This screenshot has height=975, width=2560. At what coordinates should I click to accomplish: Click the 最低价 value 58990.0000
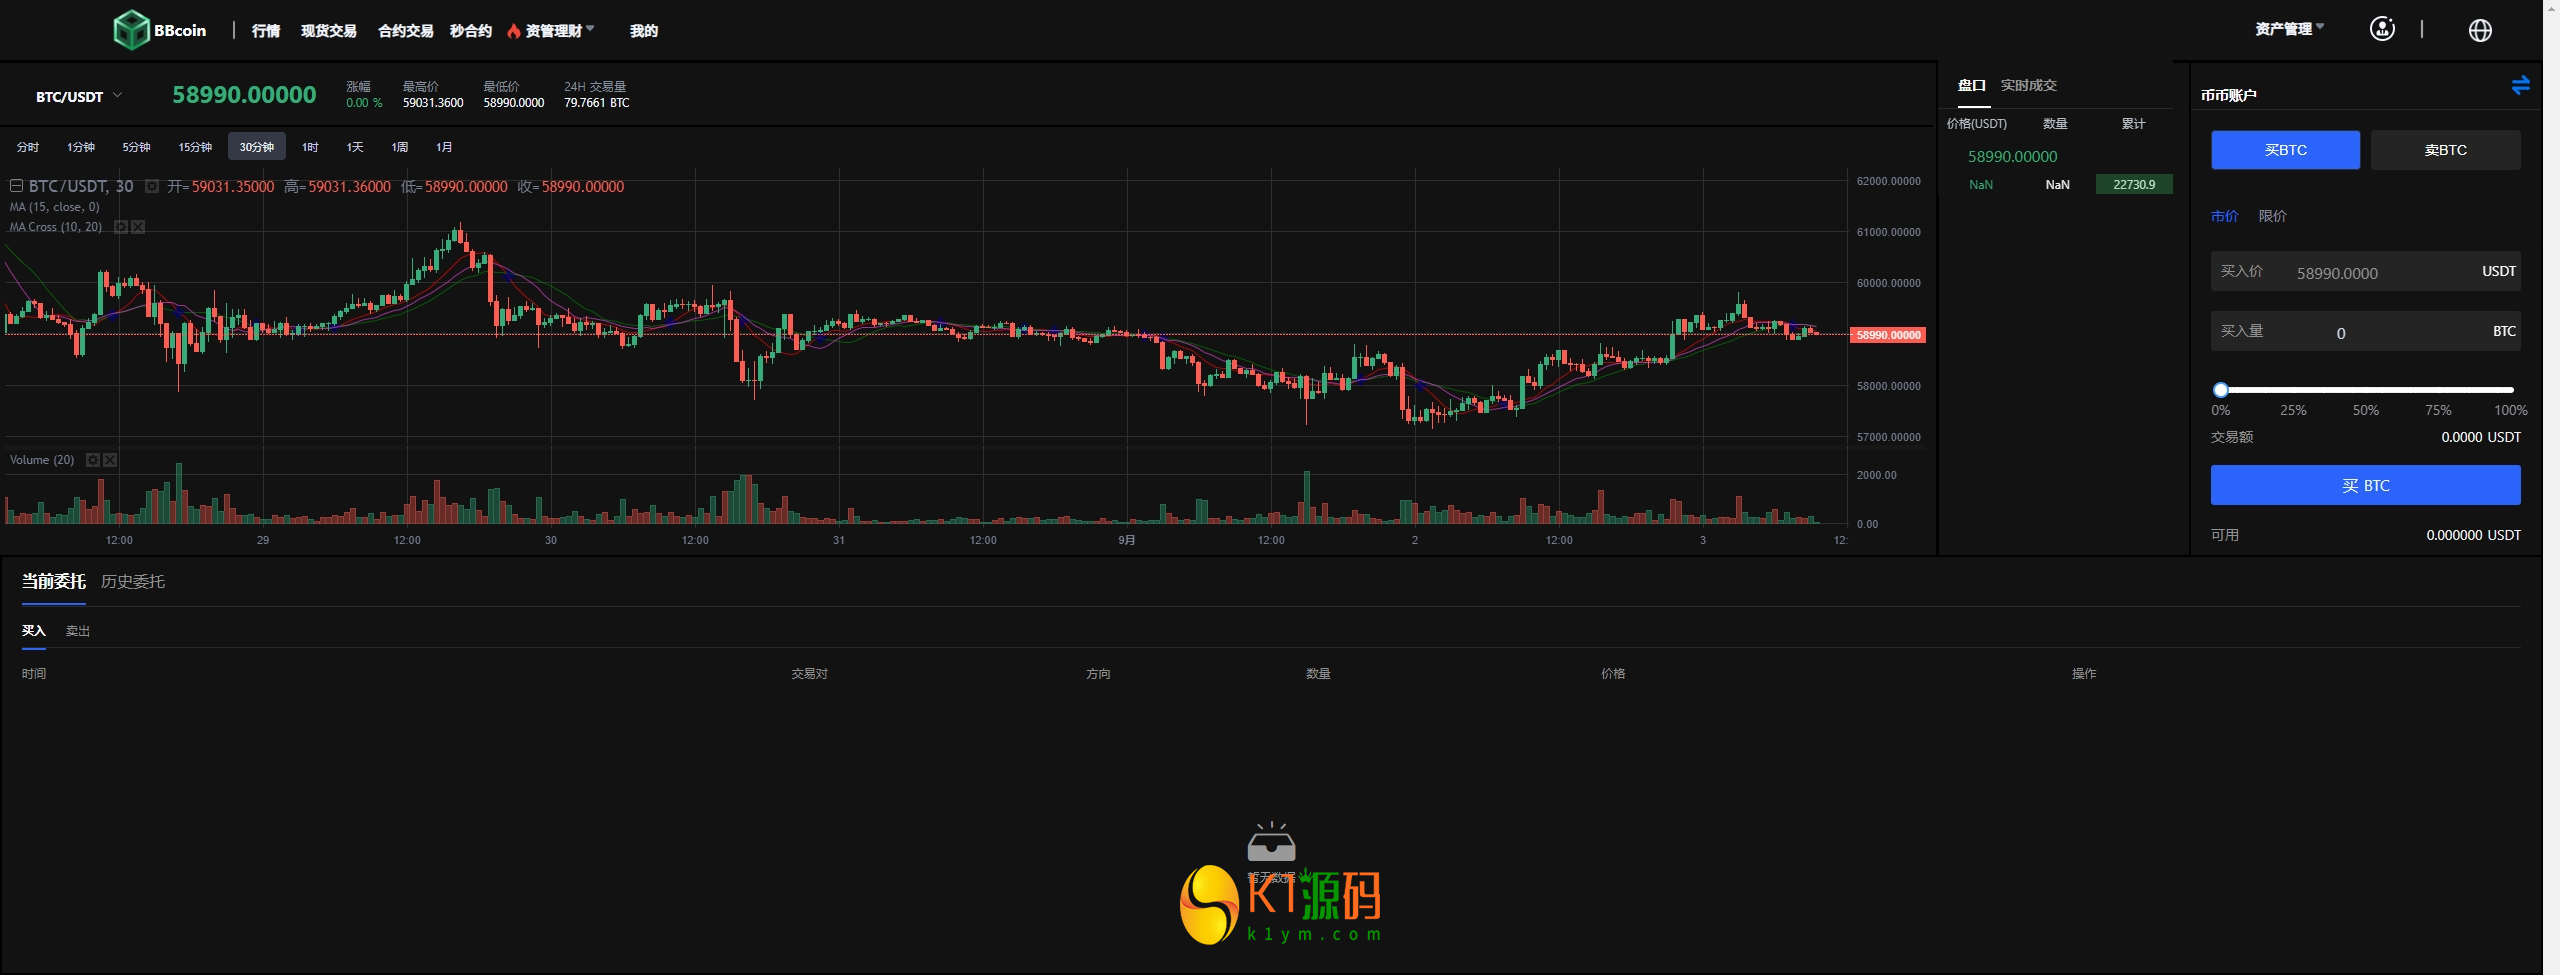[x=514, y=103]
